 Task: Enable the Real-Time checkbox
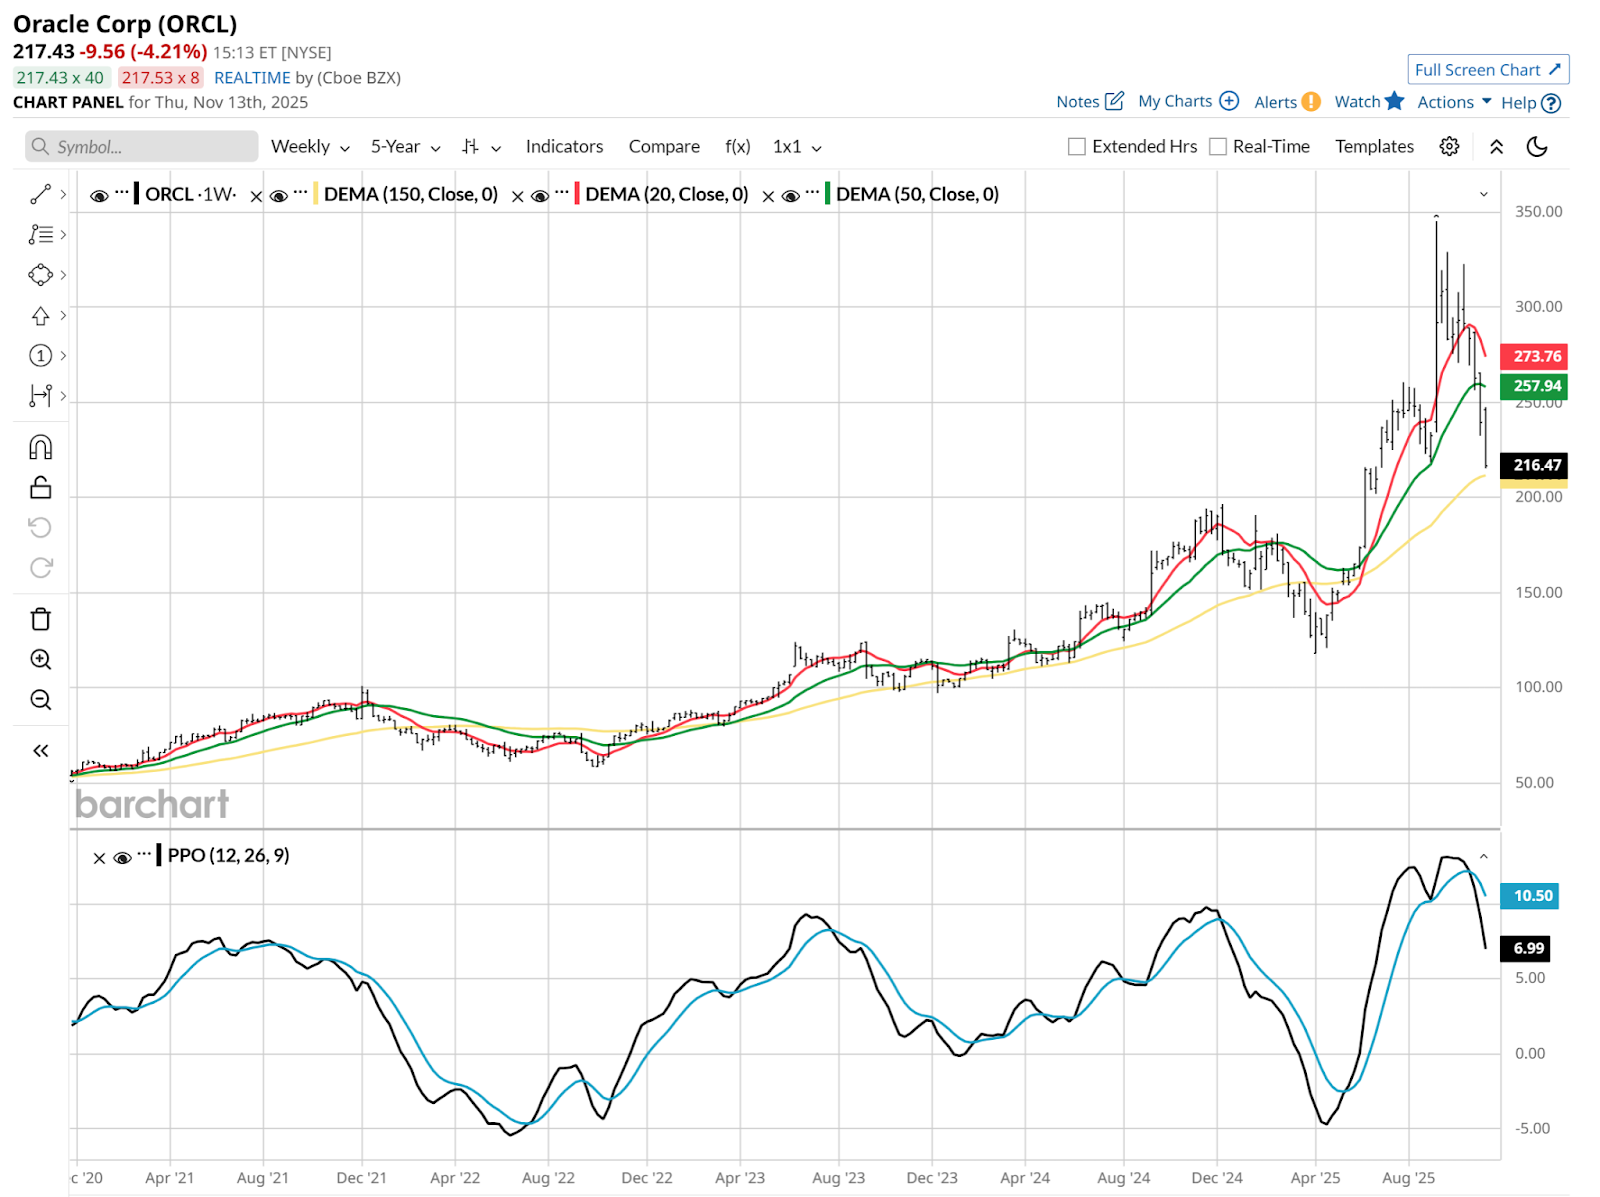point(1218,147)
